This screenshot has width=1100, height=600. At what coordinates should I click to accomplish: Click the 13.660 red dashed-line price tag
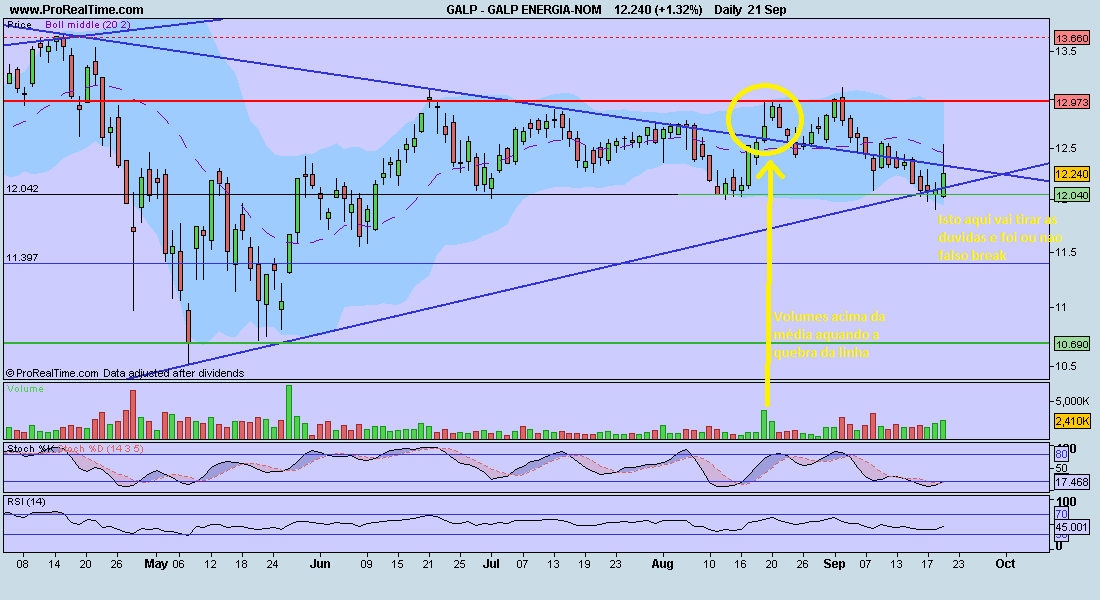click(x=1073, y=38)
